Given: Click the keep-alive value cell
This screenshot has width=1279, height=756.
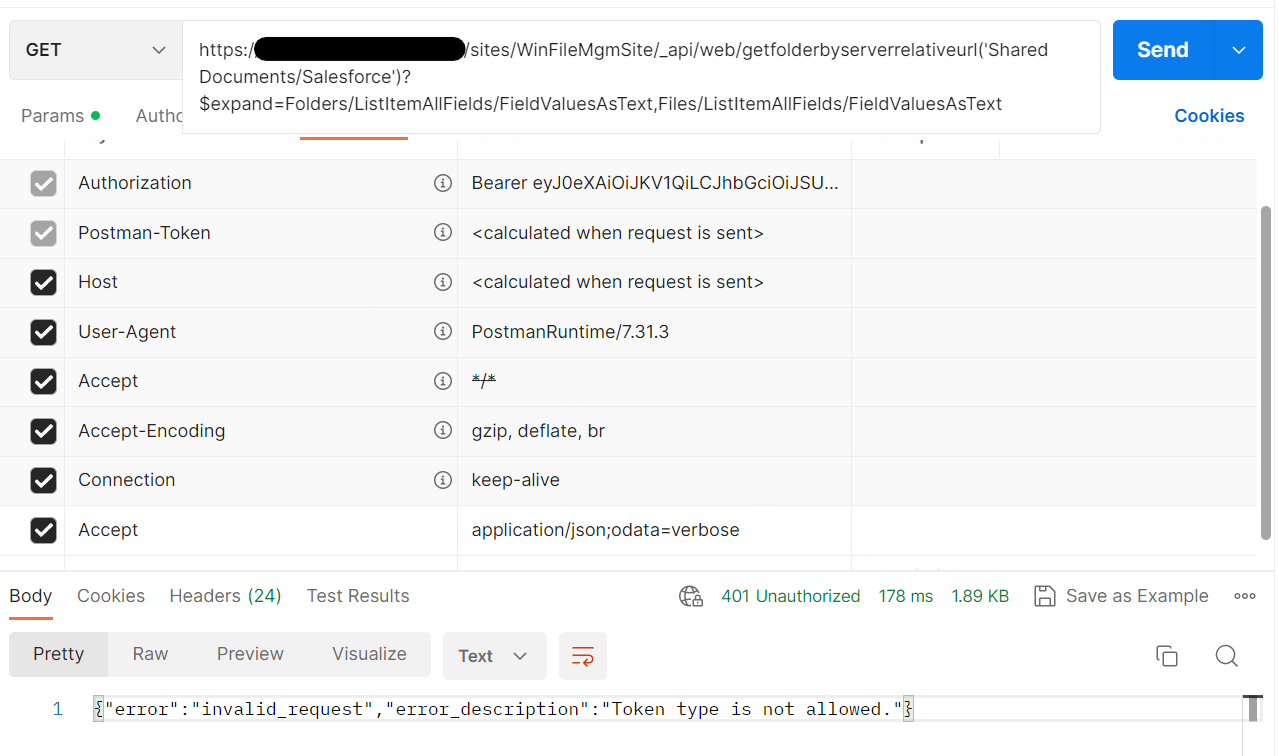Looking at the screenshot, I should (x=655, y=480).
